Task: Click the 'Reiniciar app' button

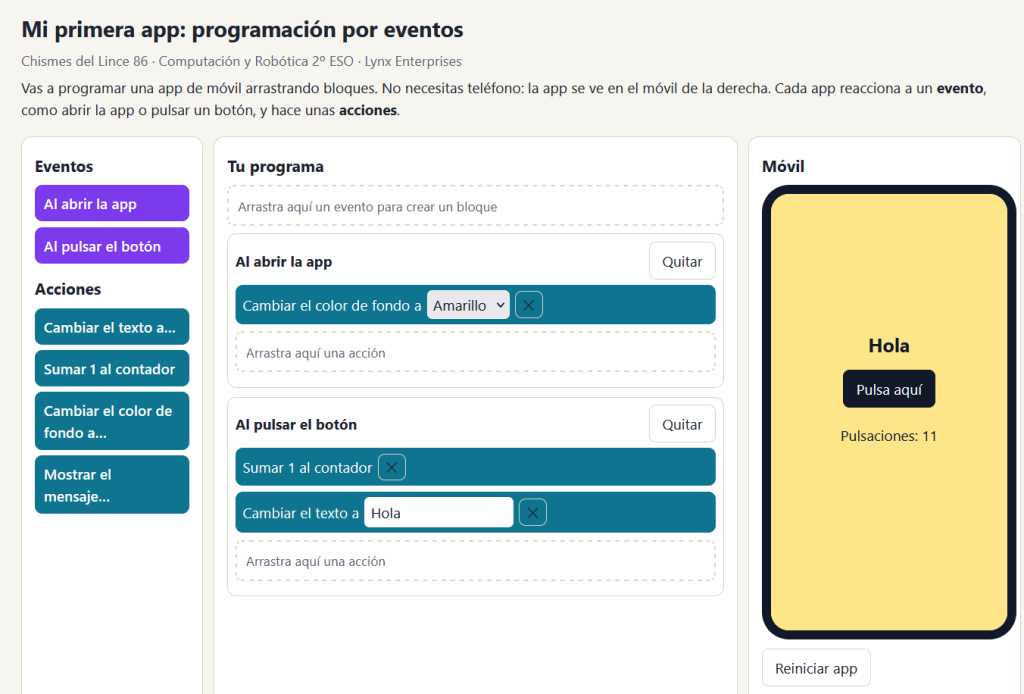Action: click(816, 668)
